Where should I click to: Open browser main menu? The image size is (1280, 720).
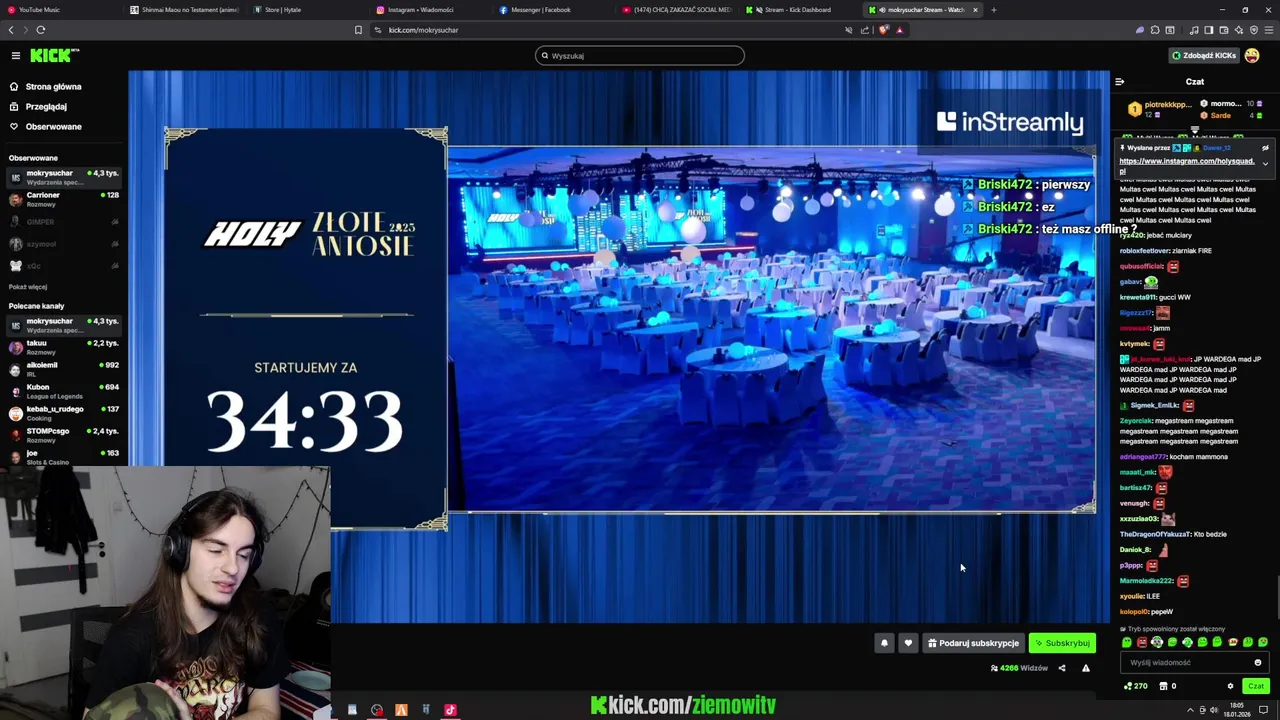(x=1268, y=30)
